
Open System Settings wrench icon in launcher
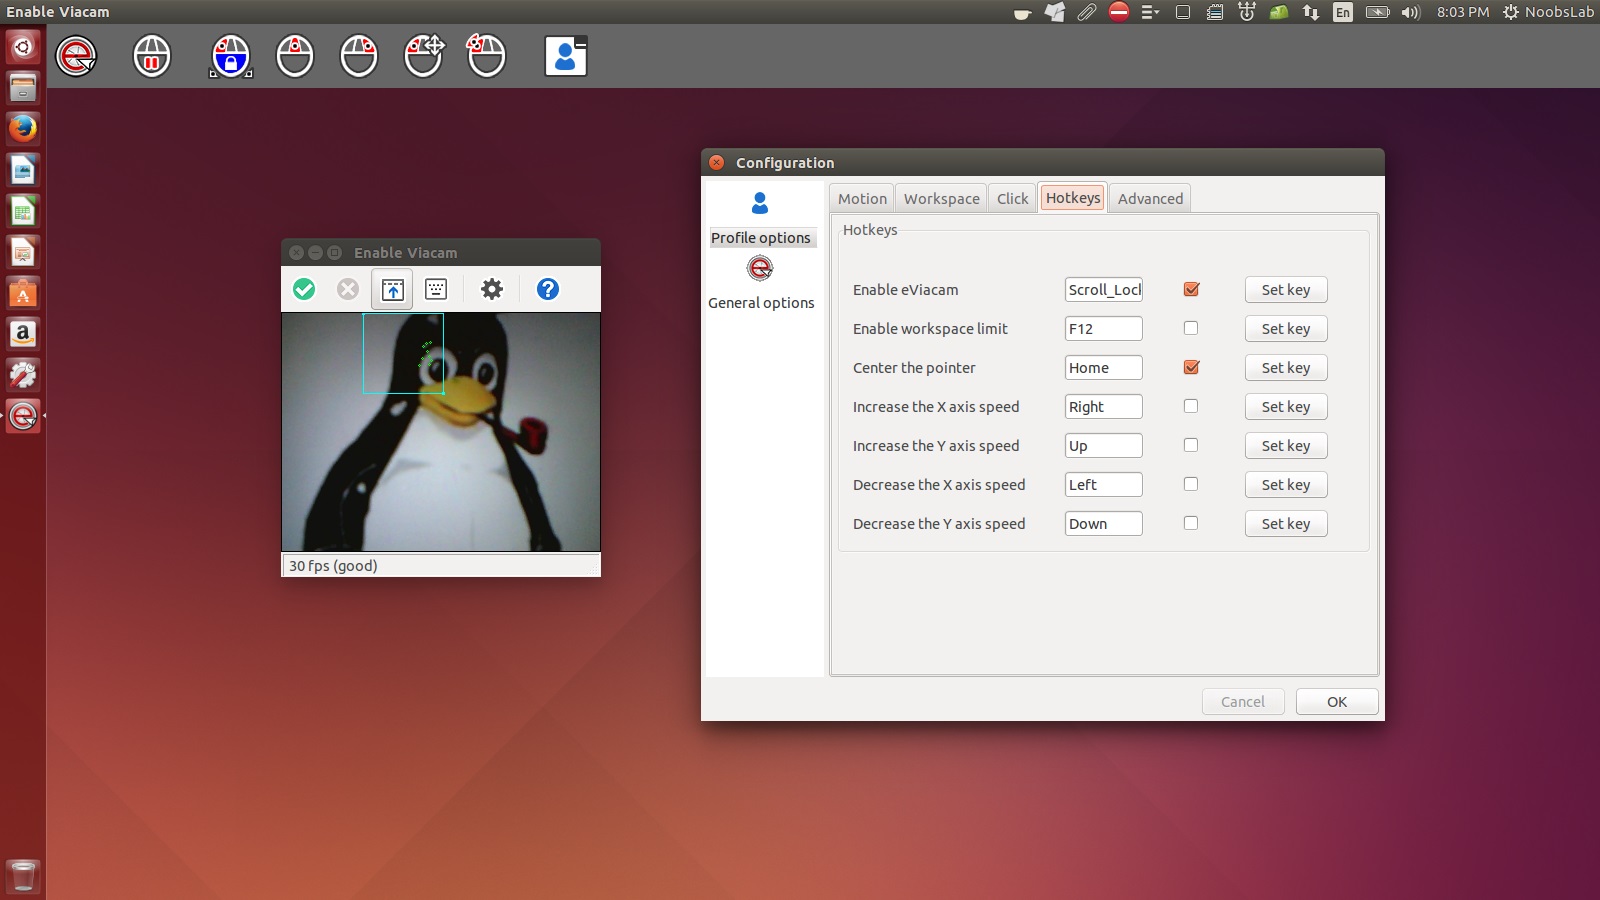click(x=23, y=375)
